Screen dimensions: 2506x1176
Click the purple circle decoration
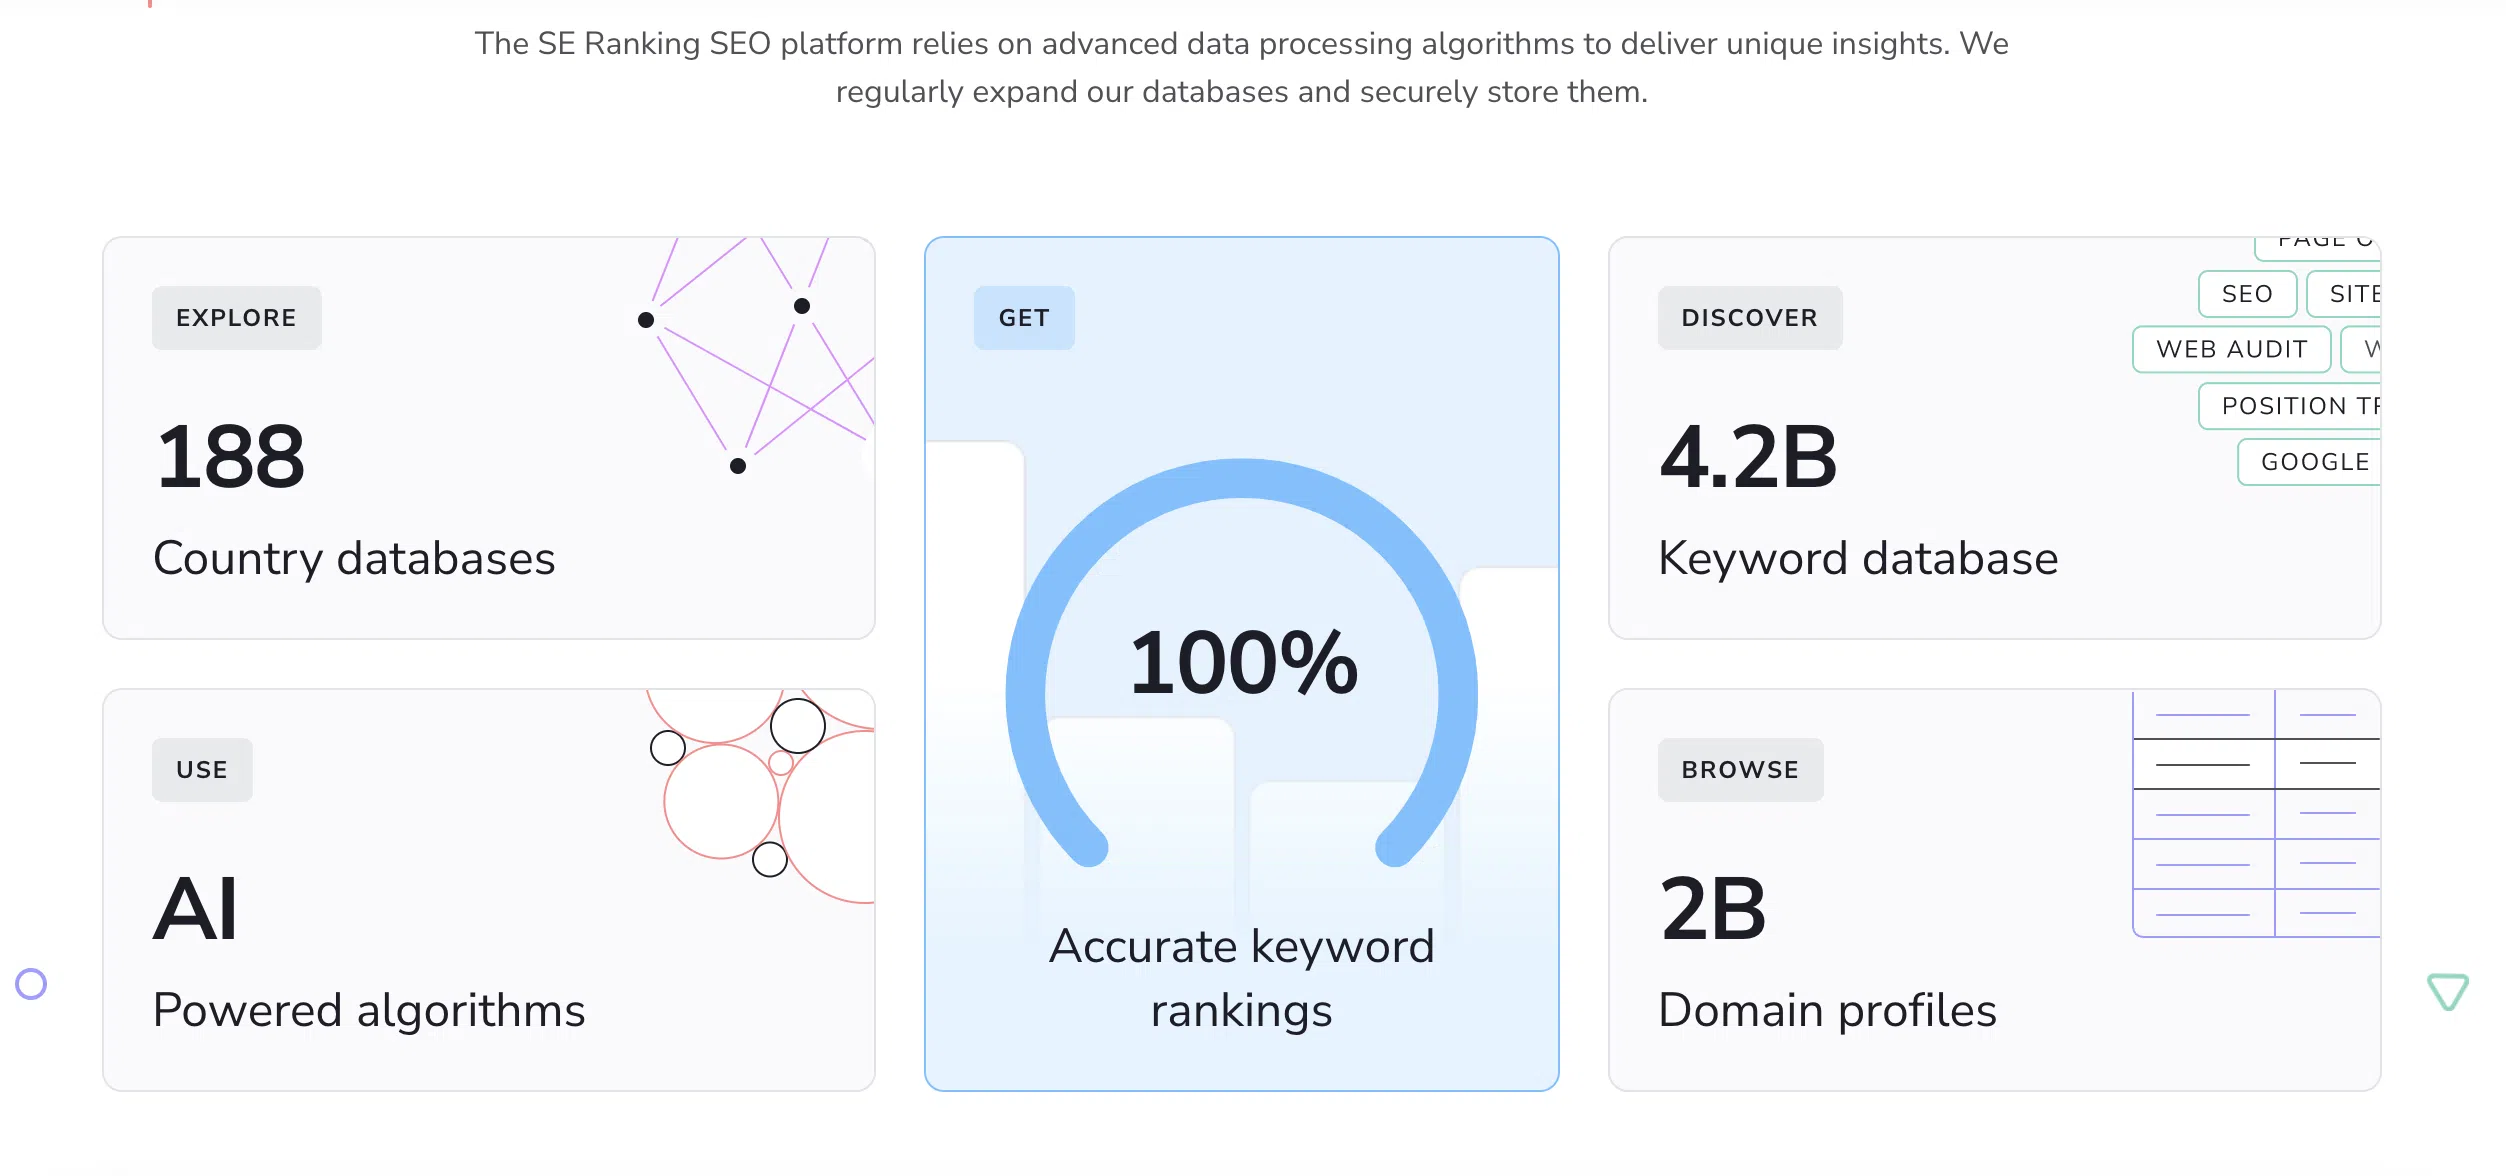point(31,984)
